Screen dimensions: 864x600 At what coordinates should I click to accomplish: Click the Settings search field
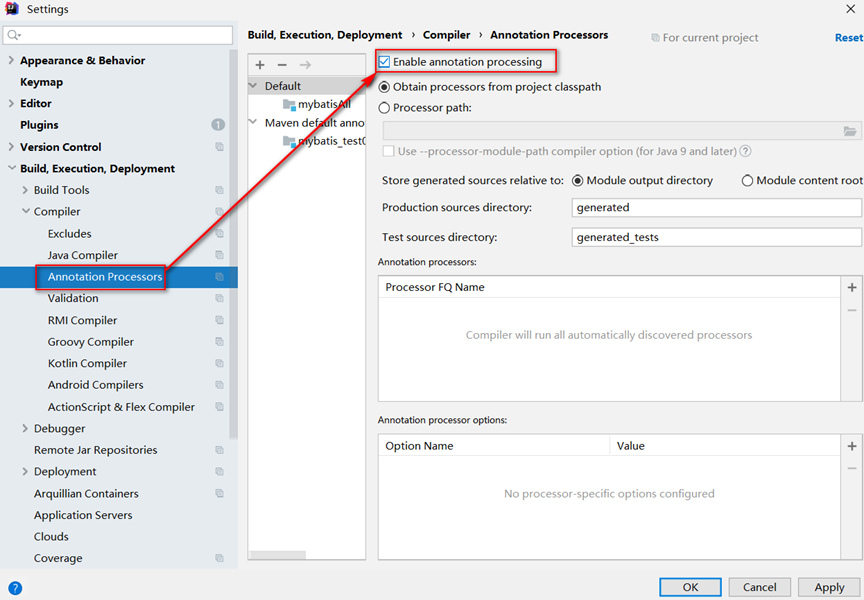point(117,35)
